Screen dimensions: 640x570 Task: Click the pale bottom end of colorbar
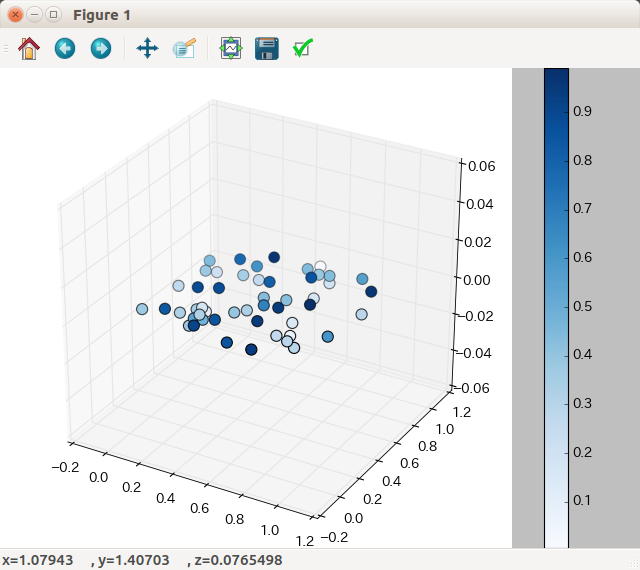coord(556,539)
